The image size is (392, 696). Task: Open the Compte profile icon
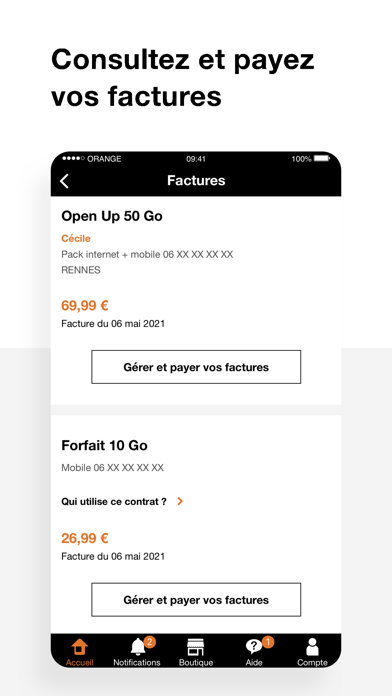coord(312,647)
